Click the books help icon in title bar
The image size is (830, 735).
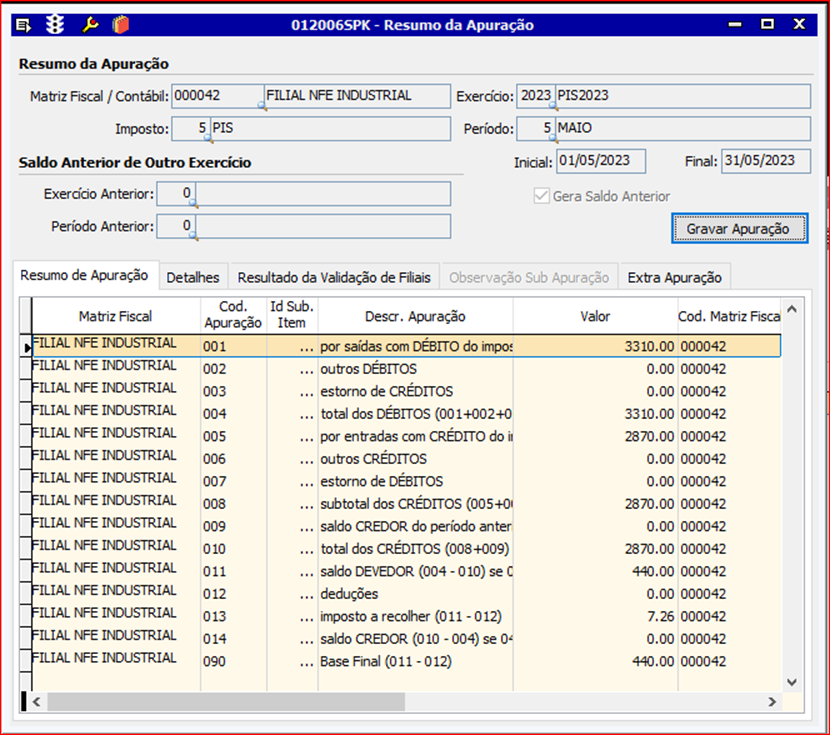[x=121, y=24]
